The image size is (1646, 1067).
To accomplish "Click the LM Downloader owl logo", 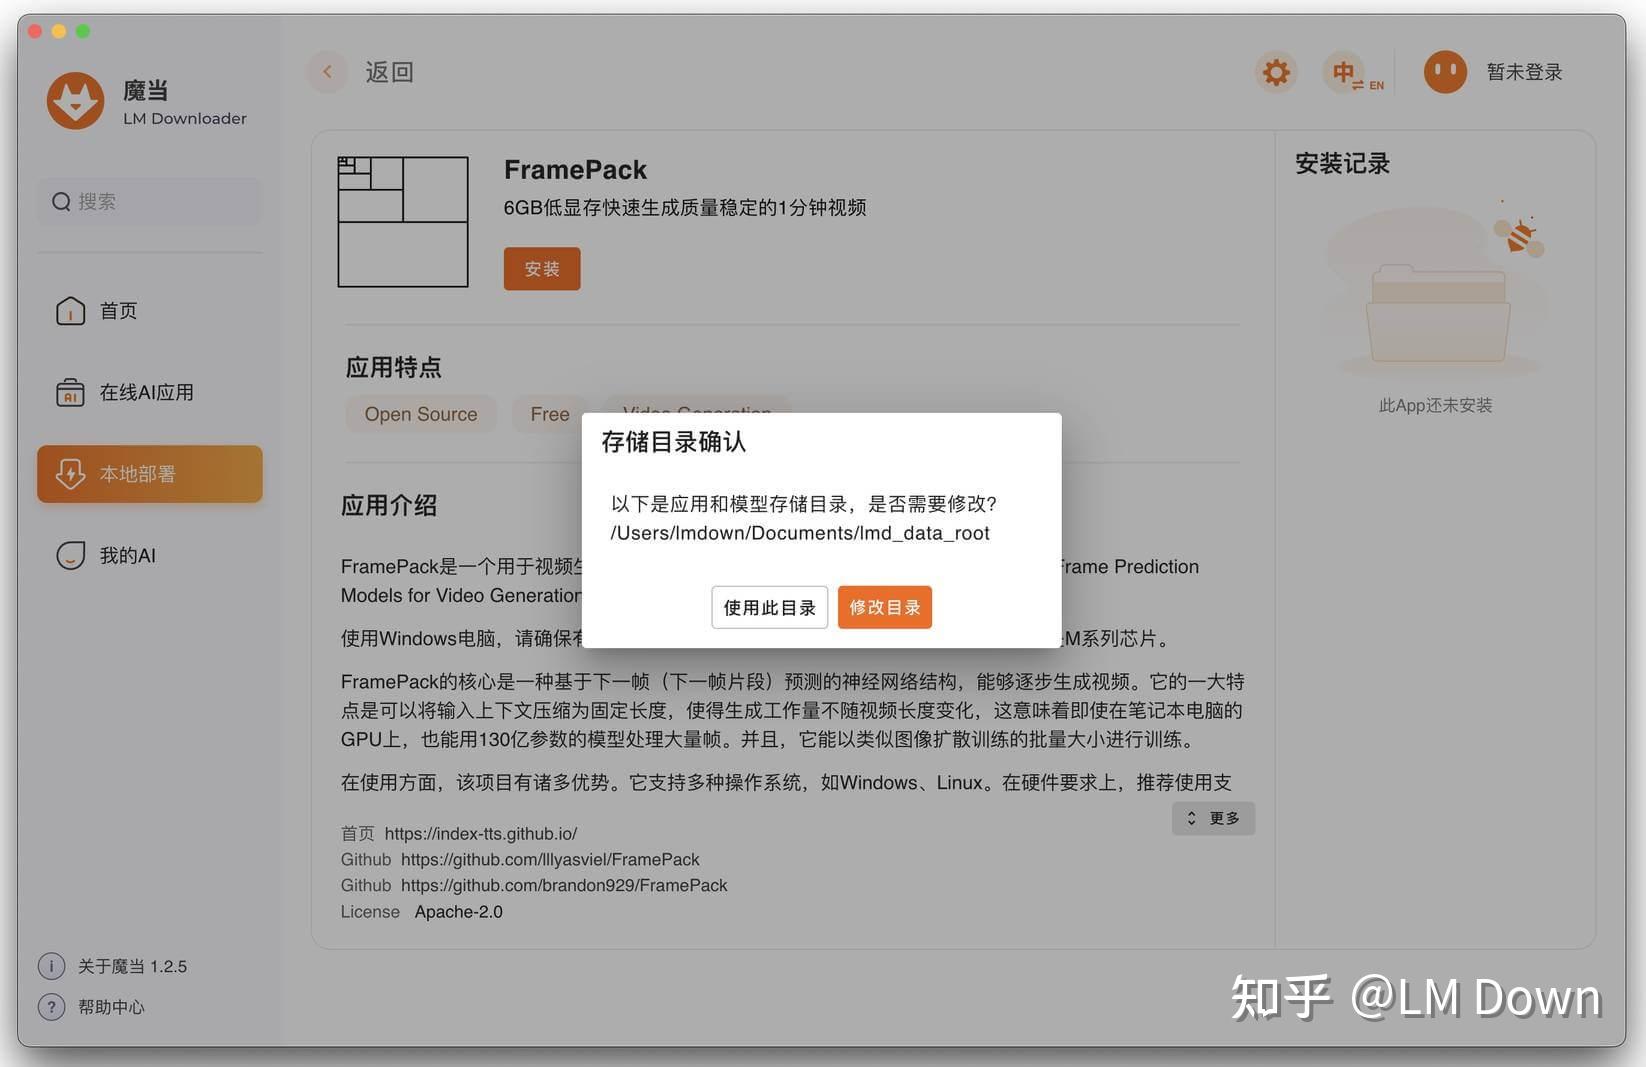I will pyautogui.click(x=75, y=100).
